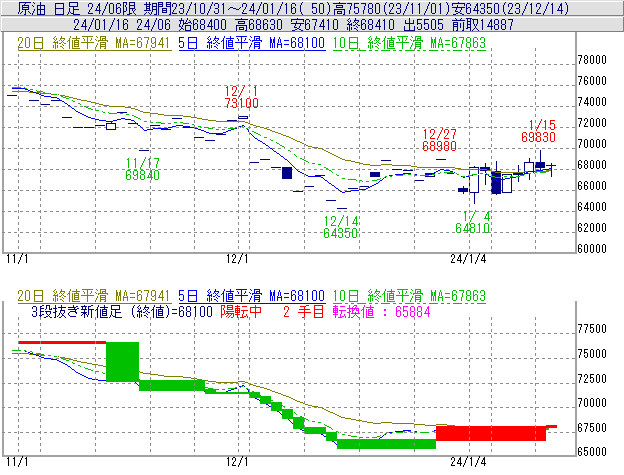Click the closing price 終68410
This screenshot has height=475, width=624.
[371, 25]
